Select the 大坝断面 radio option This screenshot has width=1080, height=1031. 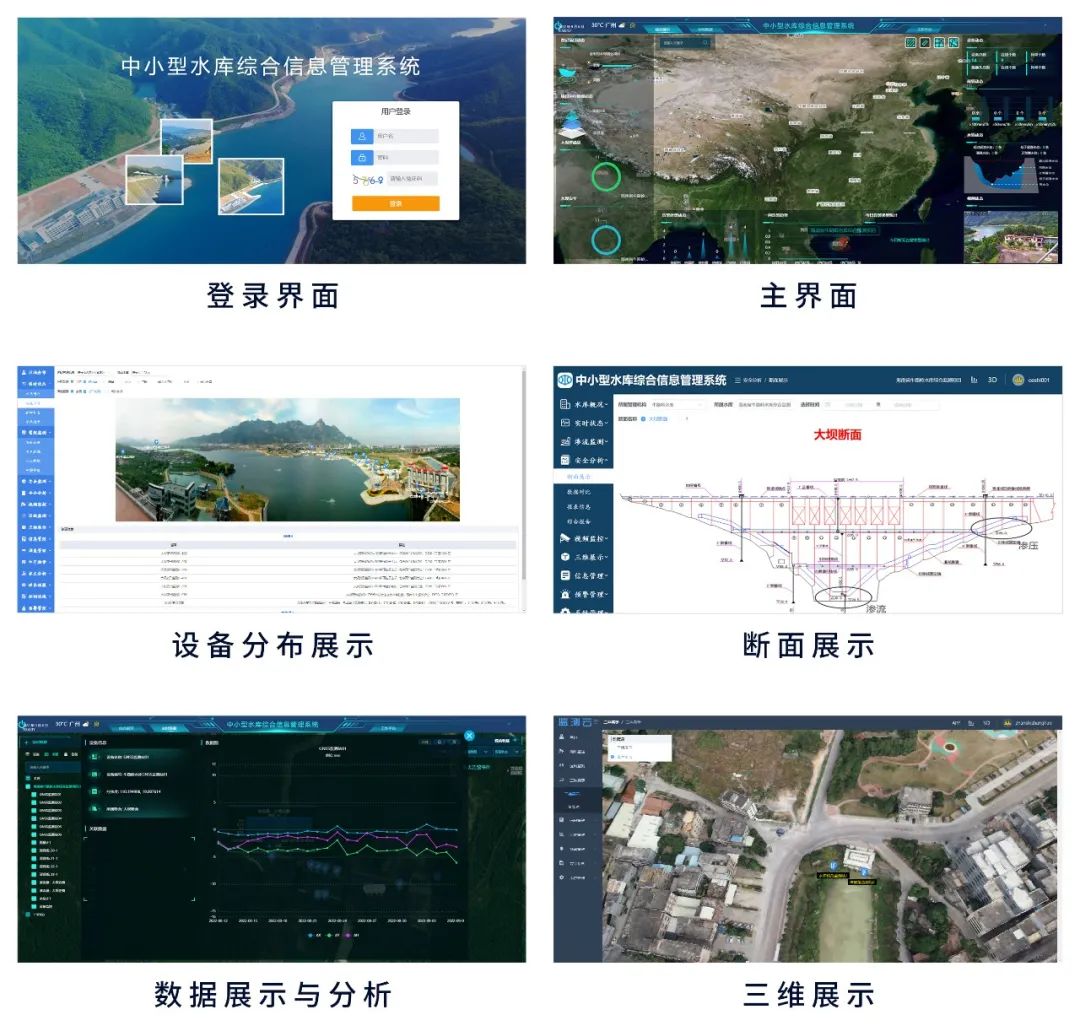[644, 419]
